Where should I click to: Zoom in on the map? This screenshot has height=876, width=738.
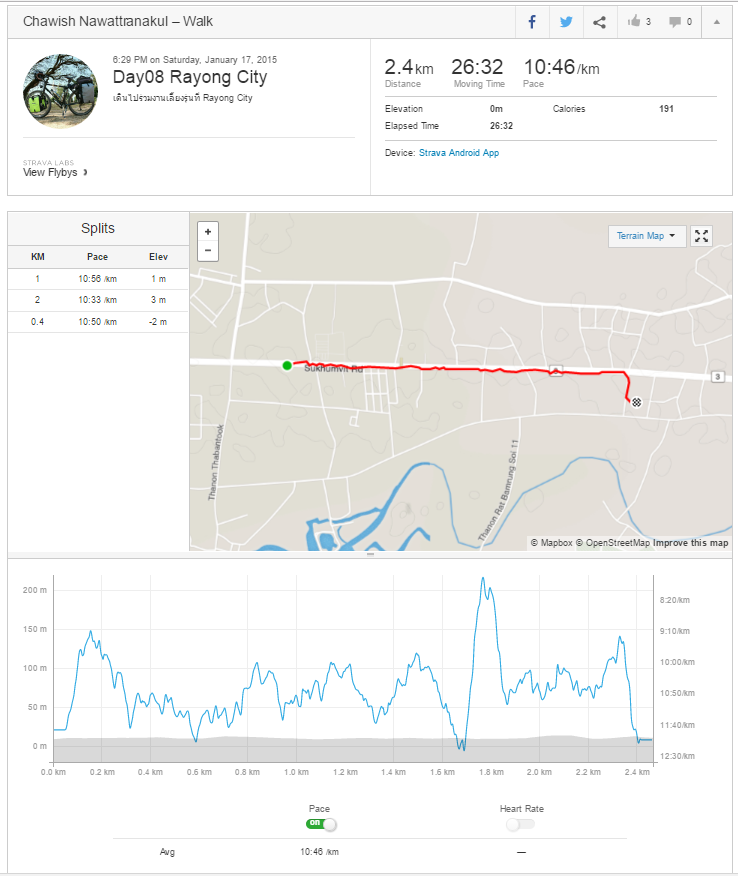[x=208, y=231]
